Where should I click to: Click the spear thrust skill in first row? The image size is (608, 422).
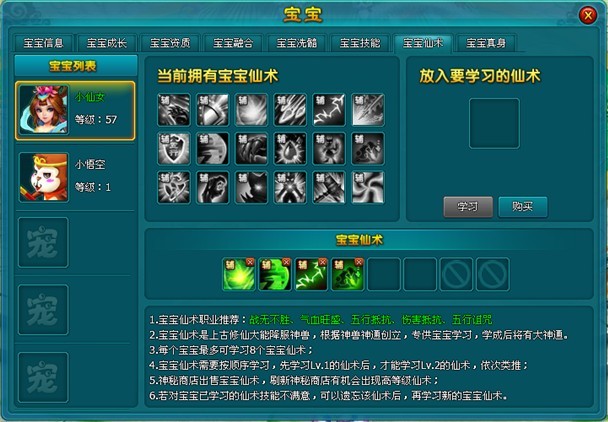tap(368, 110)
